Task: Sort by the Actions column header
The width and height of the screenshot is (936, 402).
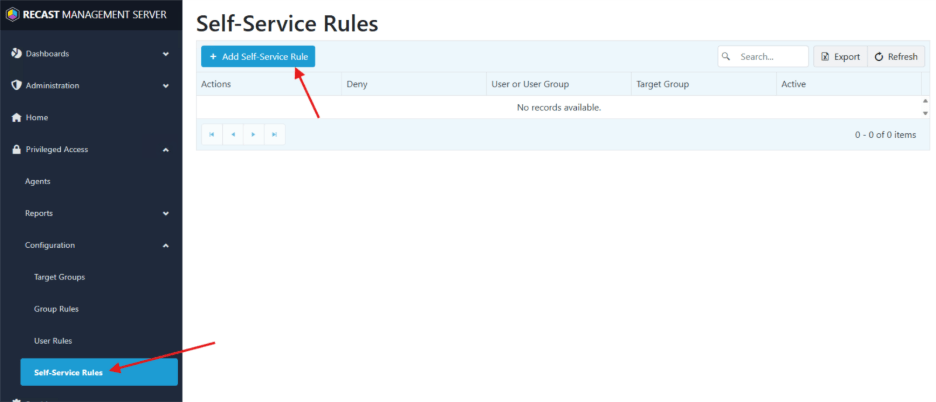Action: click(x=269, y=84)
